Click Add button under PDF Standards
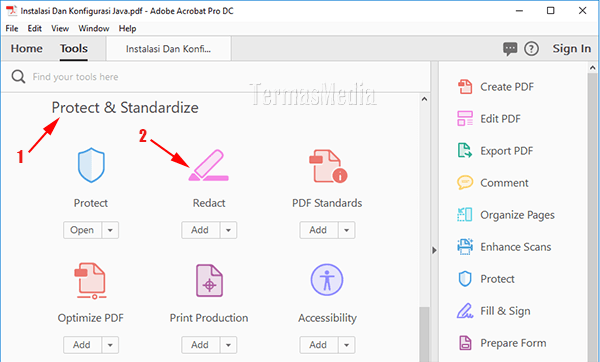 click(319, 230)
